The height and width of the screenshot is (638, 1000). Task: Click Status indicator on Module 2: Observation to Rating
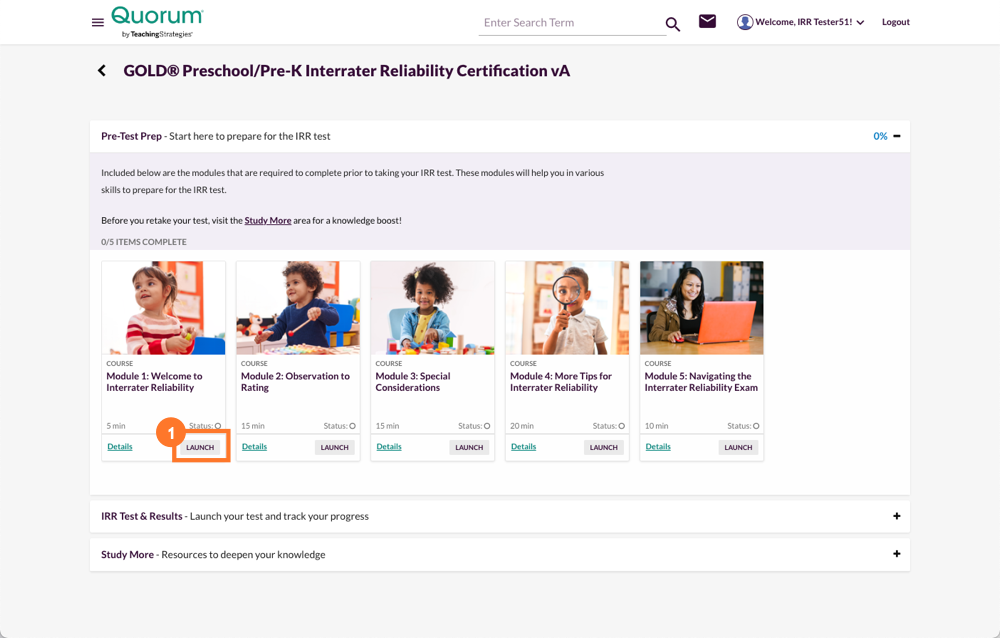[351, 425]
